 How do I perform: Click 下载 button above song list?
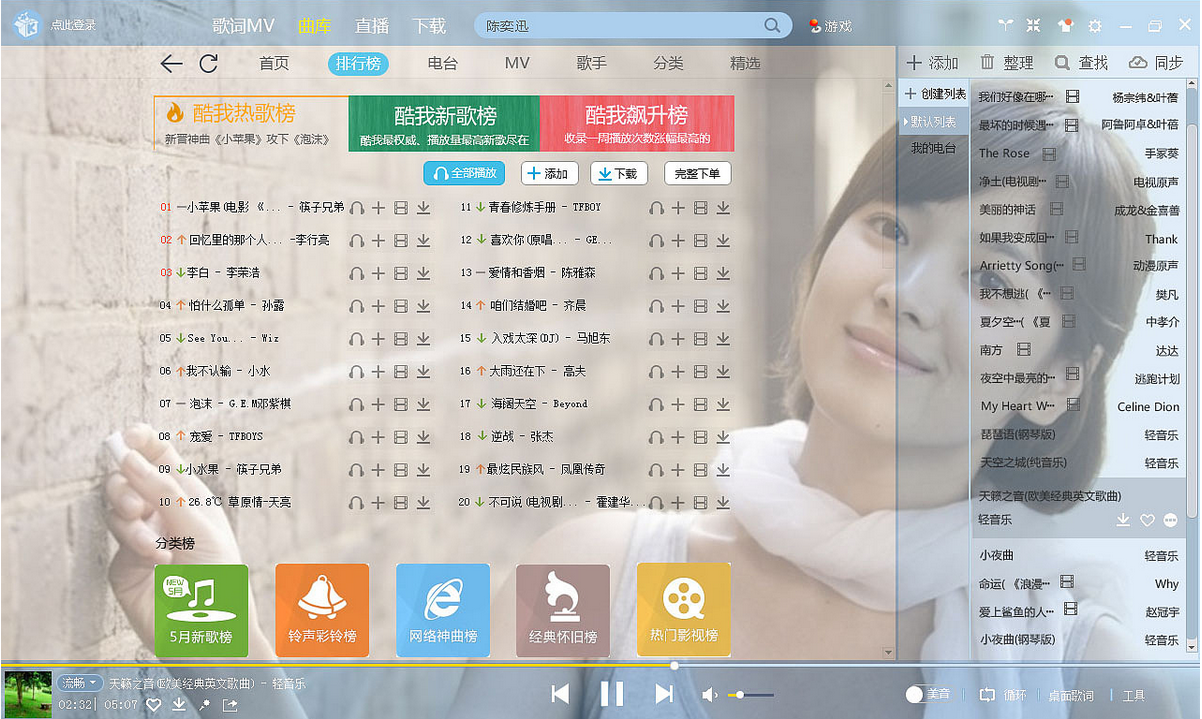619,173
